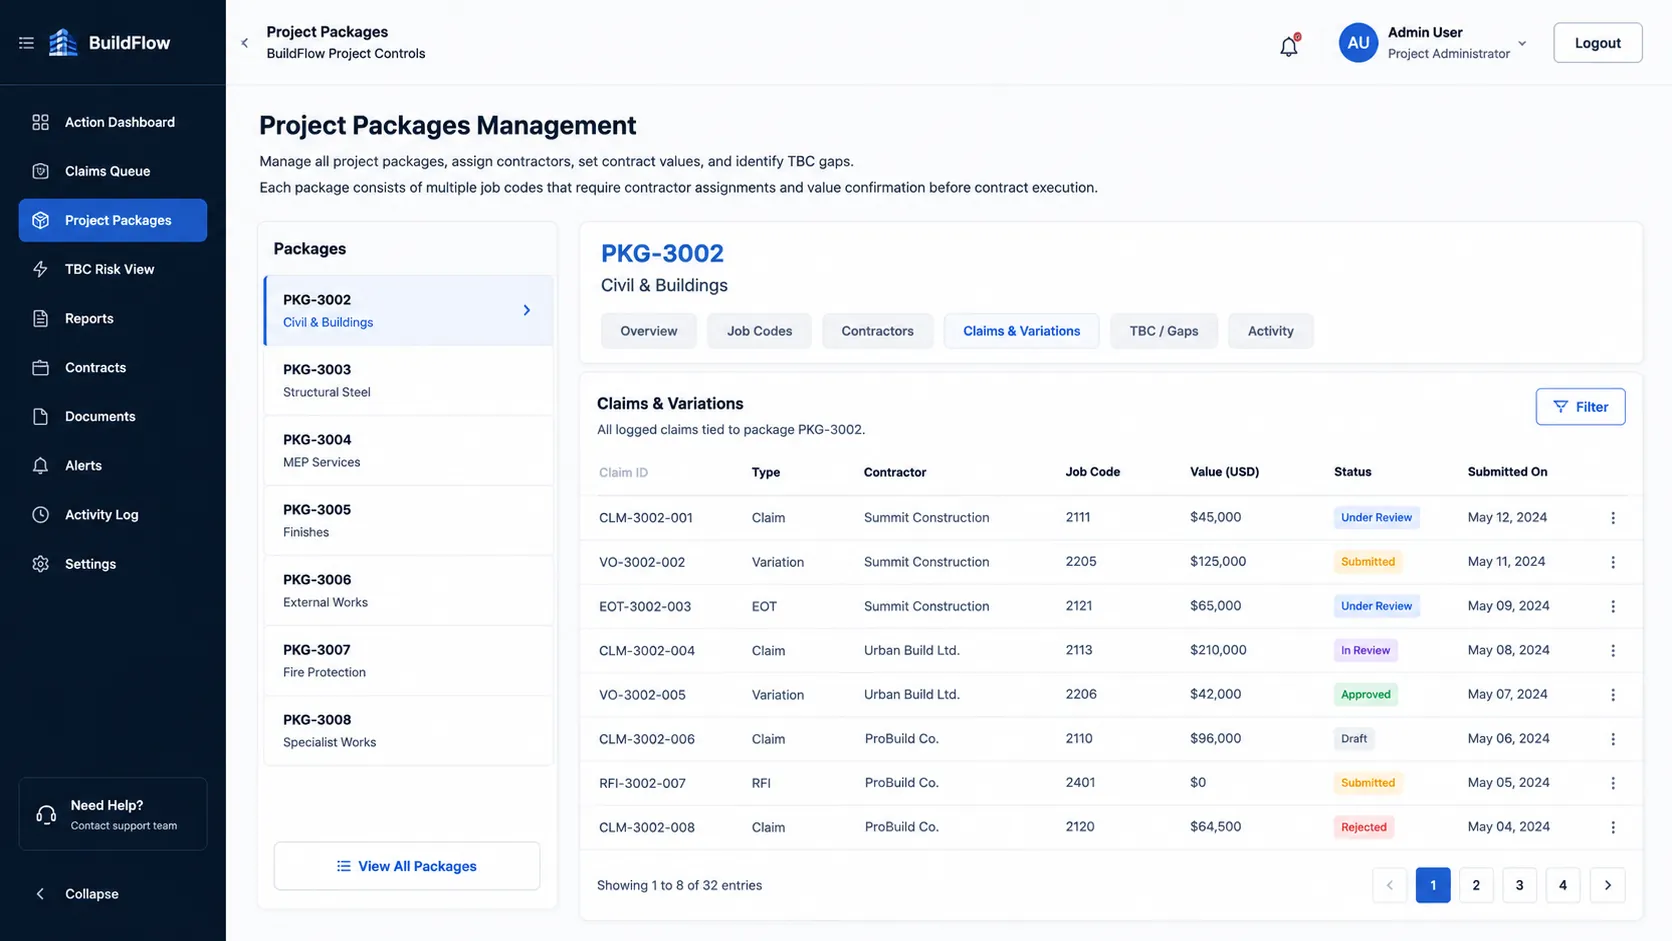Viewport: 1672px width, 941px height.
Task: Click the Documents file icon
Action: tap(40, 416)
